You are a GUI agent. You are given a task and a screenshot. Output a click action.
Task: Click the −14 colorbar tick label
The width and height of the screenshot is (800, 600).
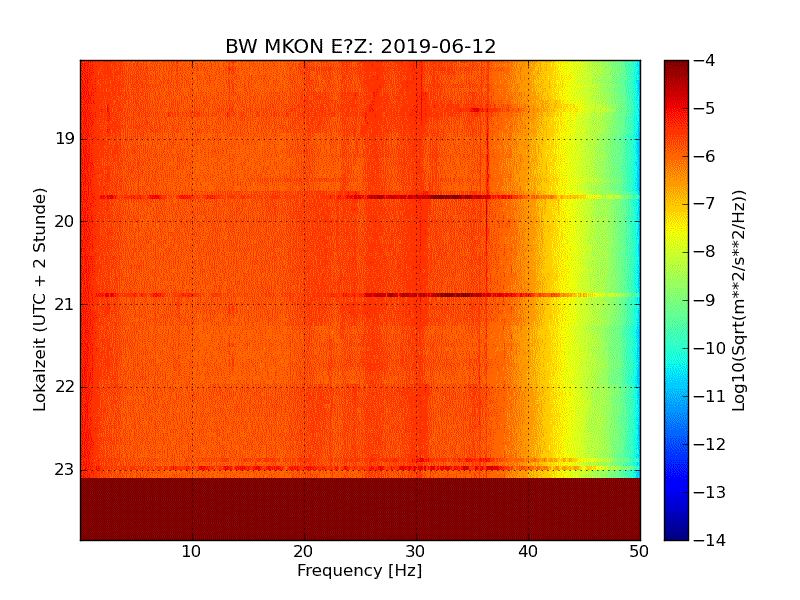710,540
